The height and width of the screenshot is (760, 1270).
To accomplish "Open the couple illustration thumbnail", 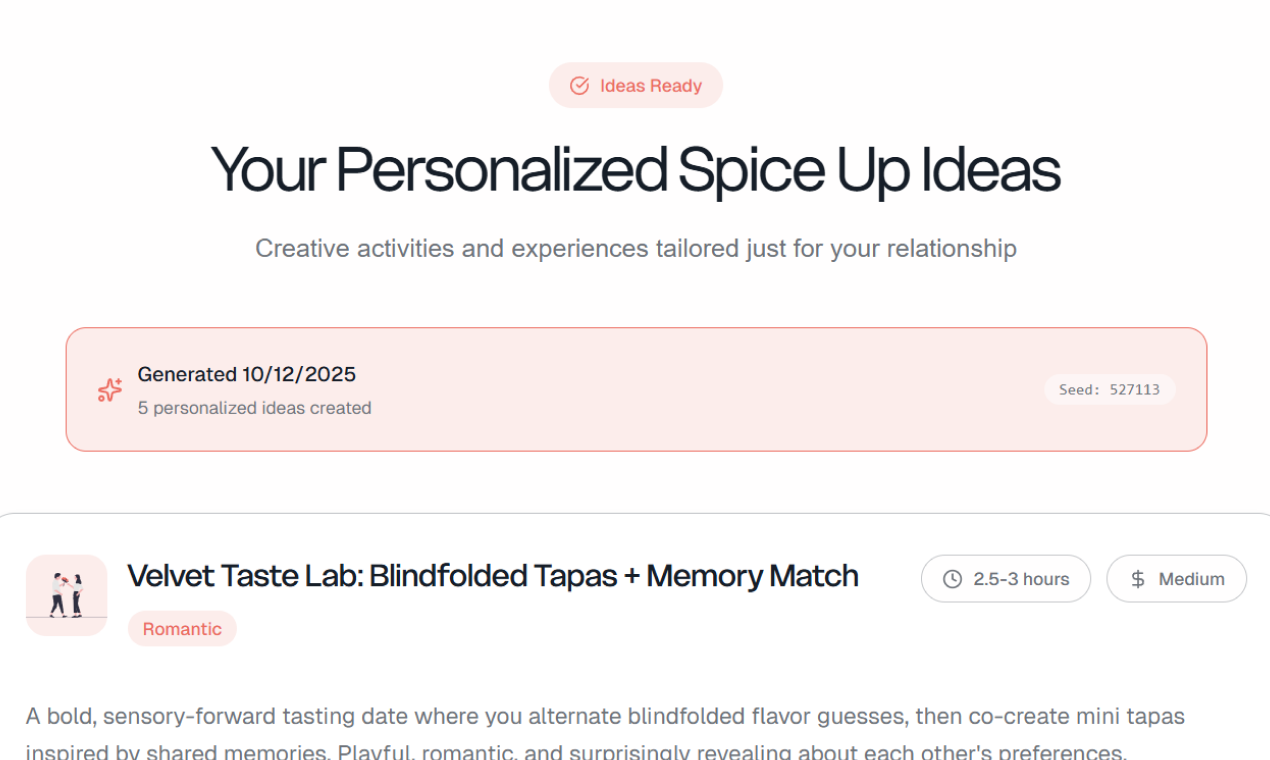I will point(66,595).
